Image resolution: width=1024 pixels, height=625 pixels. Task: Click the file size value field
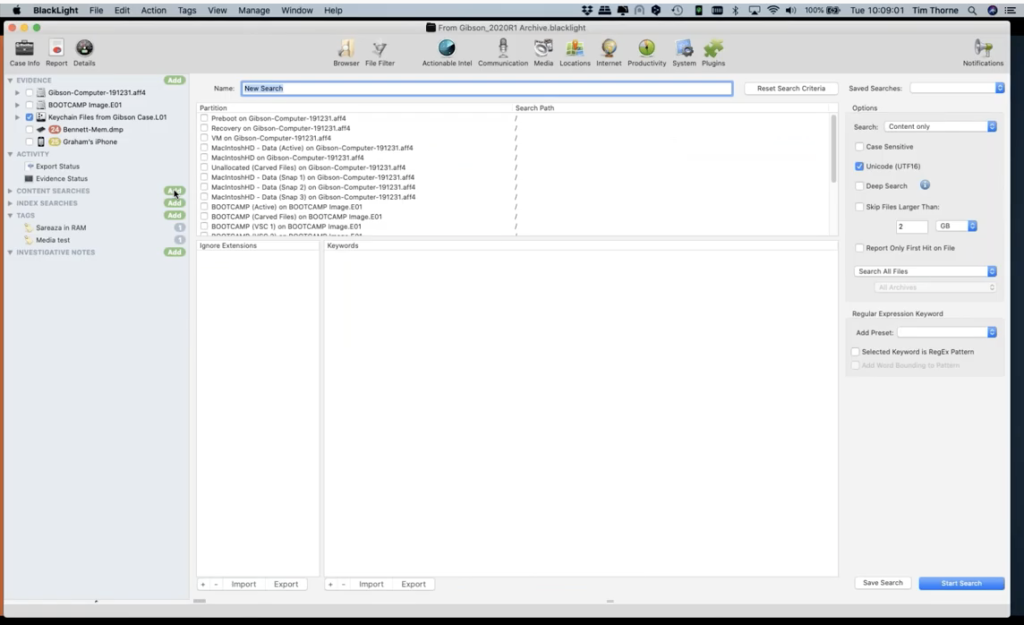(x=912, y=227)
